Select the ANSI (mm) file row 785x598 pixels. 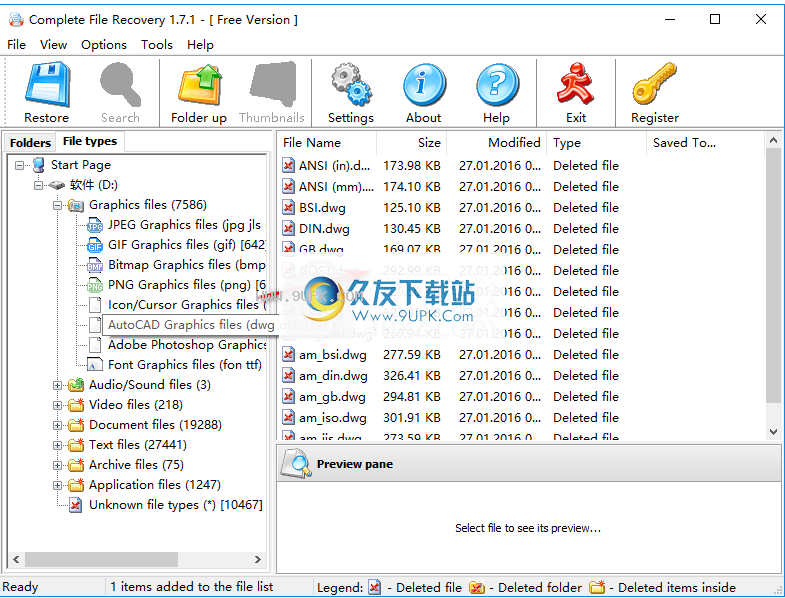pos(450,186)
